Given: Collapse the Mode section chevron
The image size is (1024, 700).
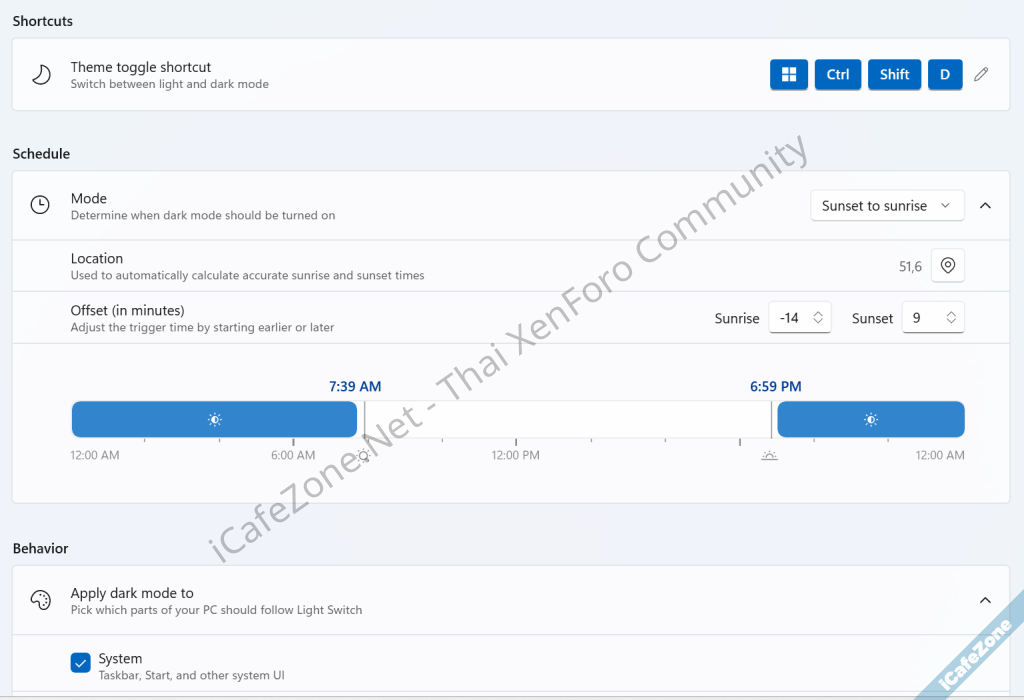Looking at the screenshot, I should (x=985, y=205).
